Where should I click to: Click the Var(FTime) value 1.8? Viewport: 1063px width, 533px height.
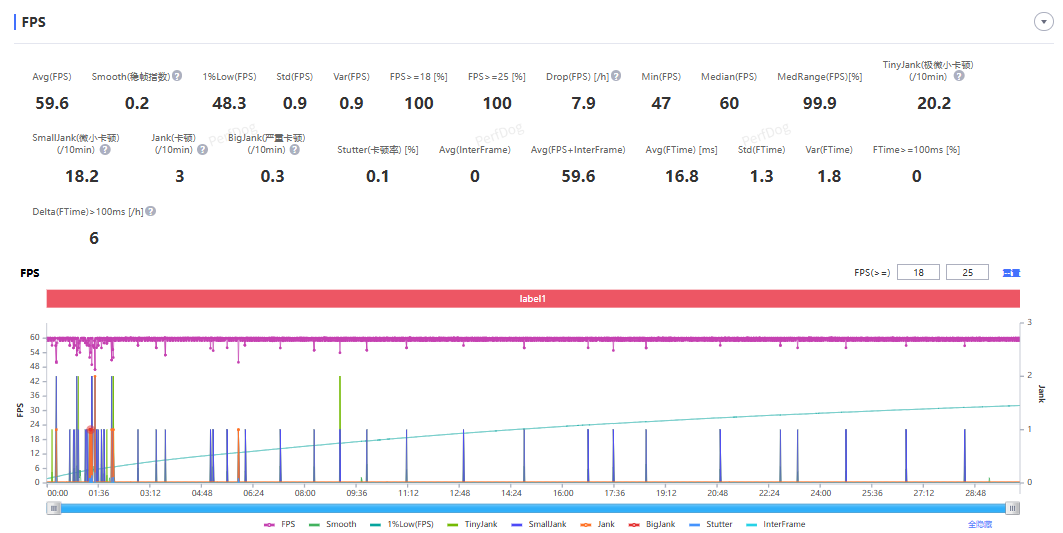tap(829, 176)
